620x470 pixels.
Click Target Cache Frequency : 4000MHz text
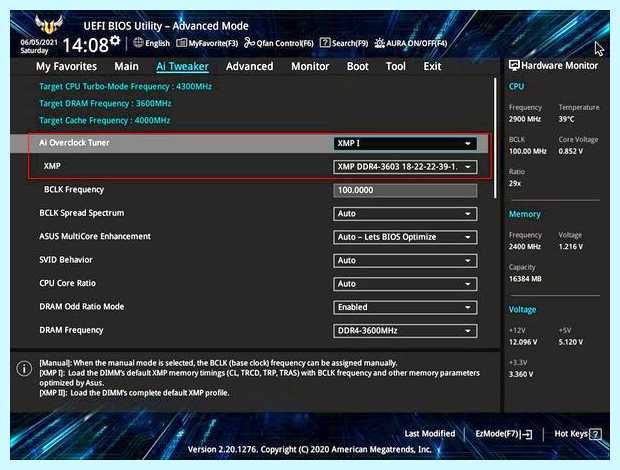[x=105, y=121]
